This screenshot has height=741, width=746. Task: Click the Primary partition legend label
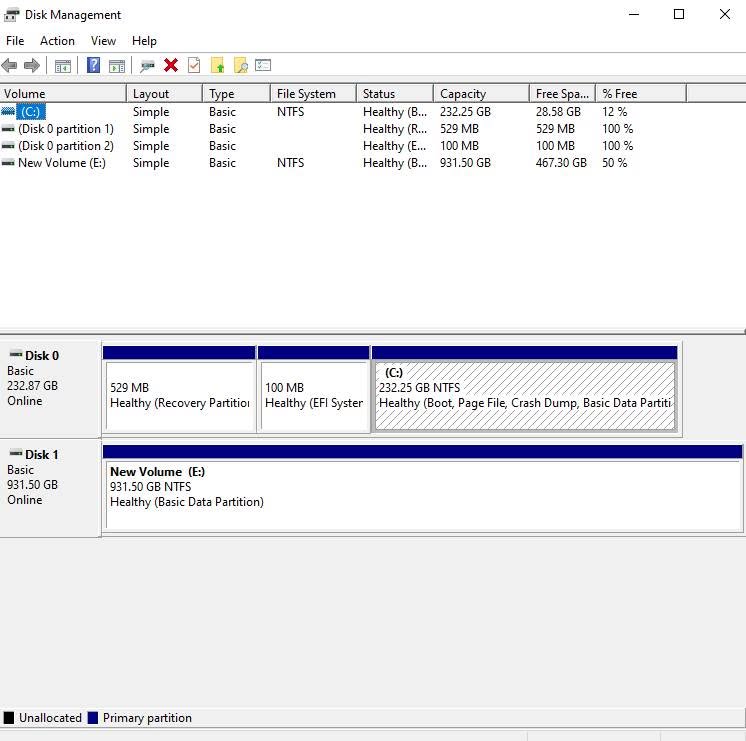(147, 718)
